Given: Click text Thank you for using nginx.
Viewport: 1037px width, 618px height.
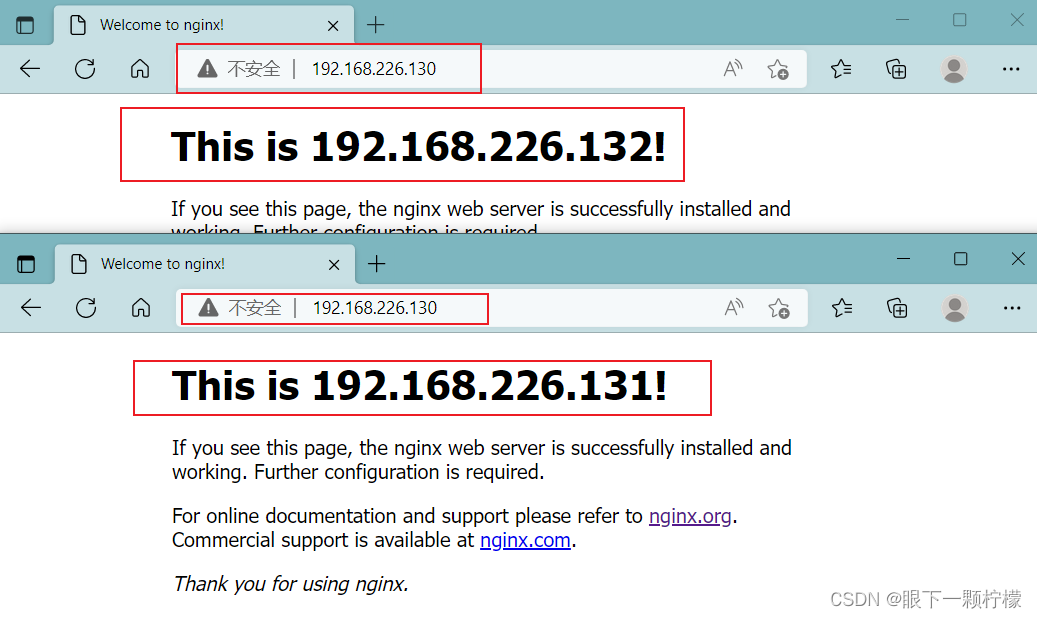Looking at the screenshot, I should pos(290,584).
